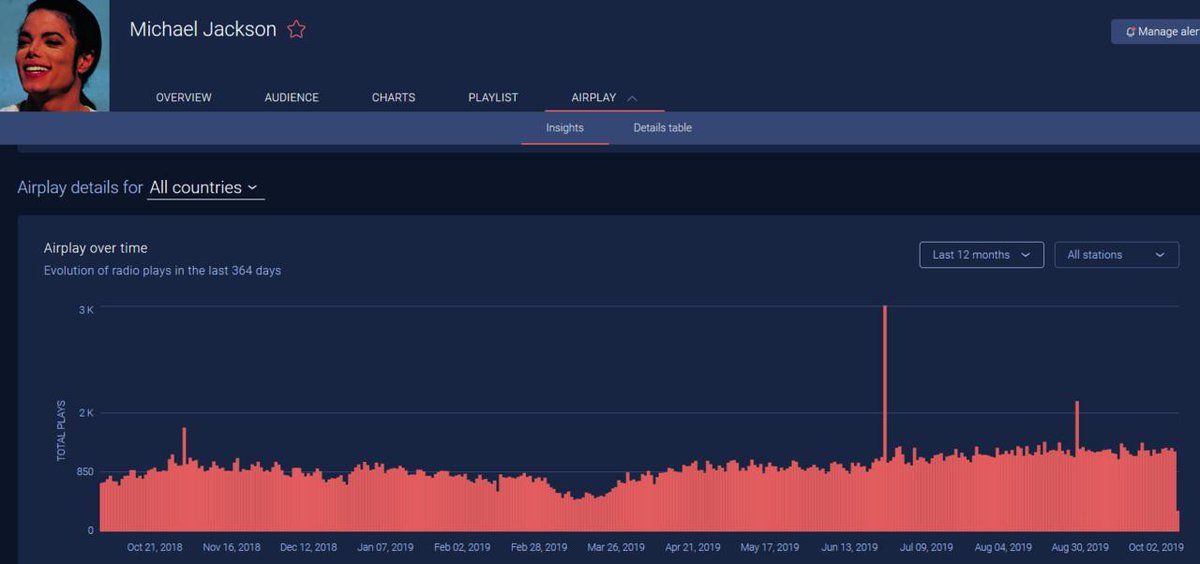Click the Feb 28, 2019 date label
1200x564 pixels.
point(539,547)
